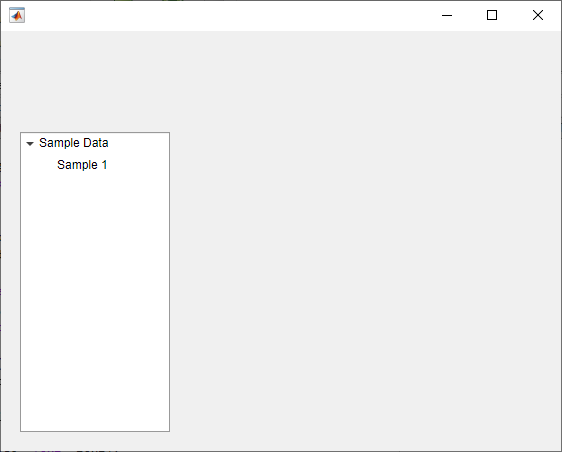Click the square restore/maximize icon

coord(492,15)
